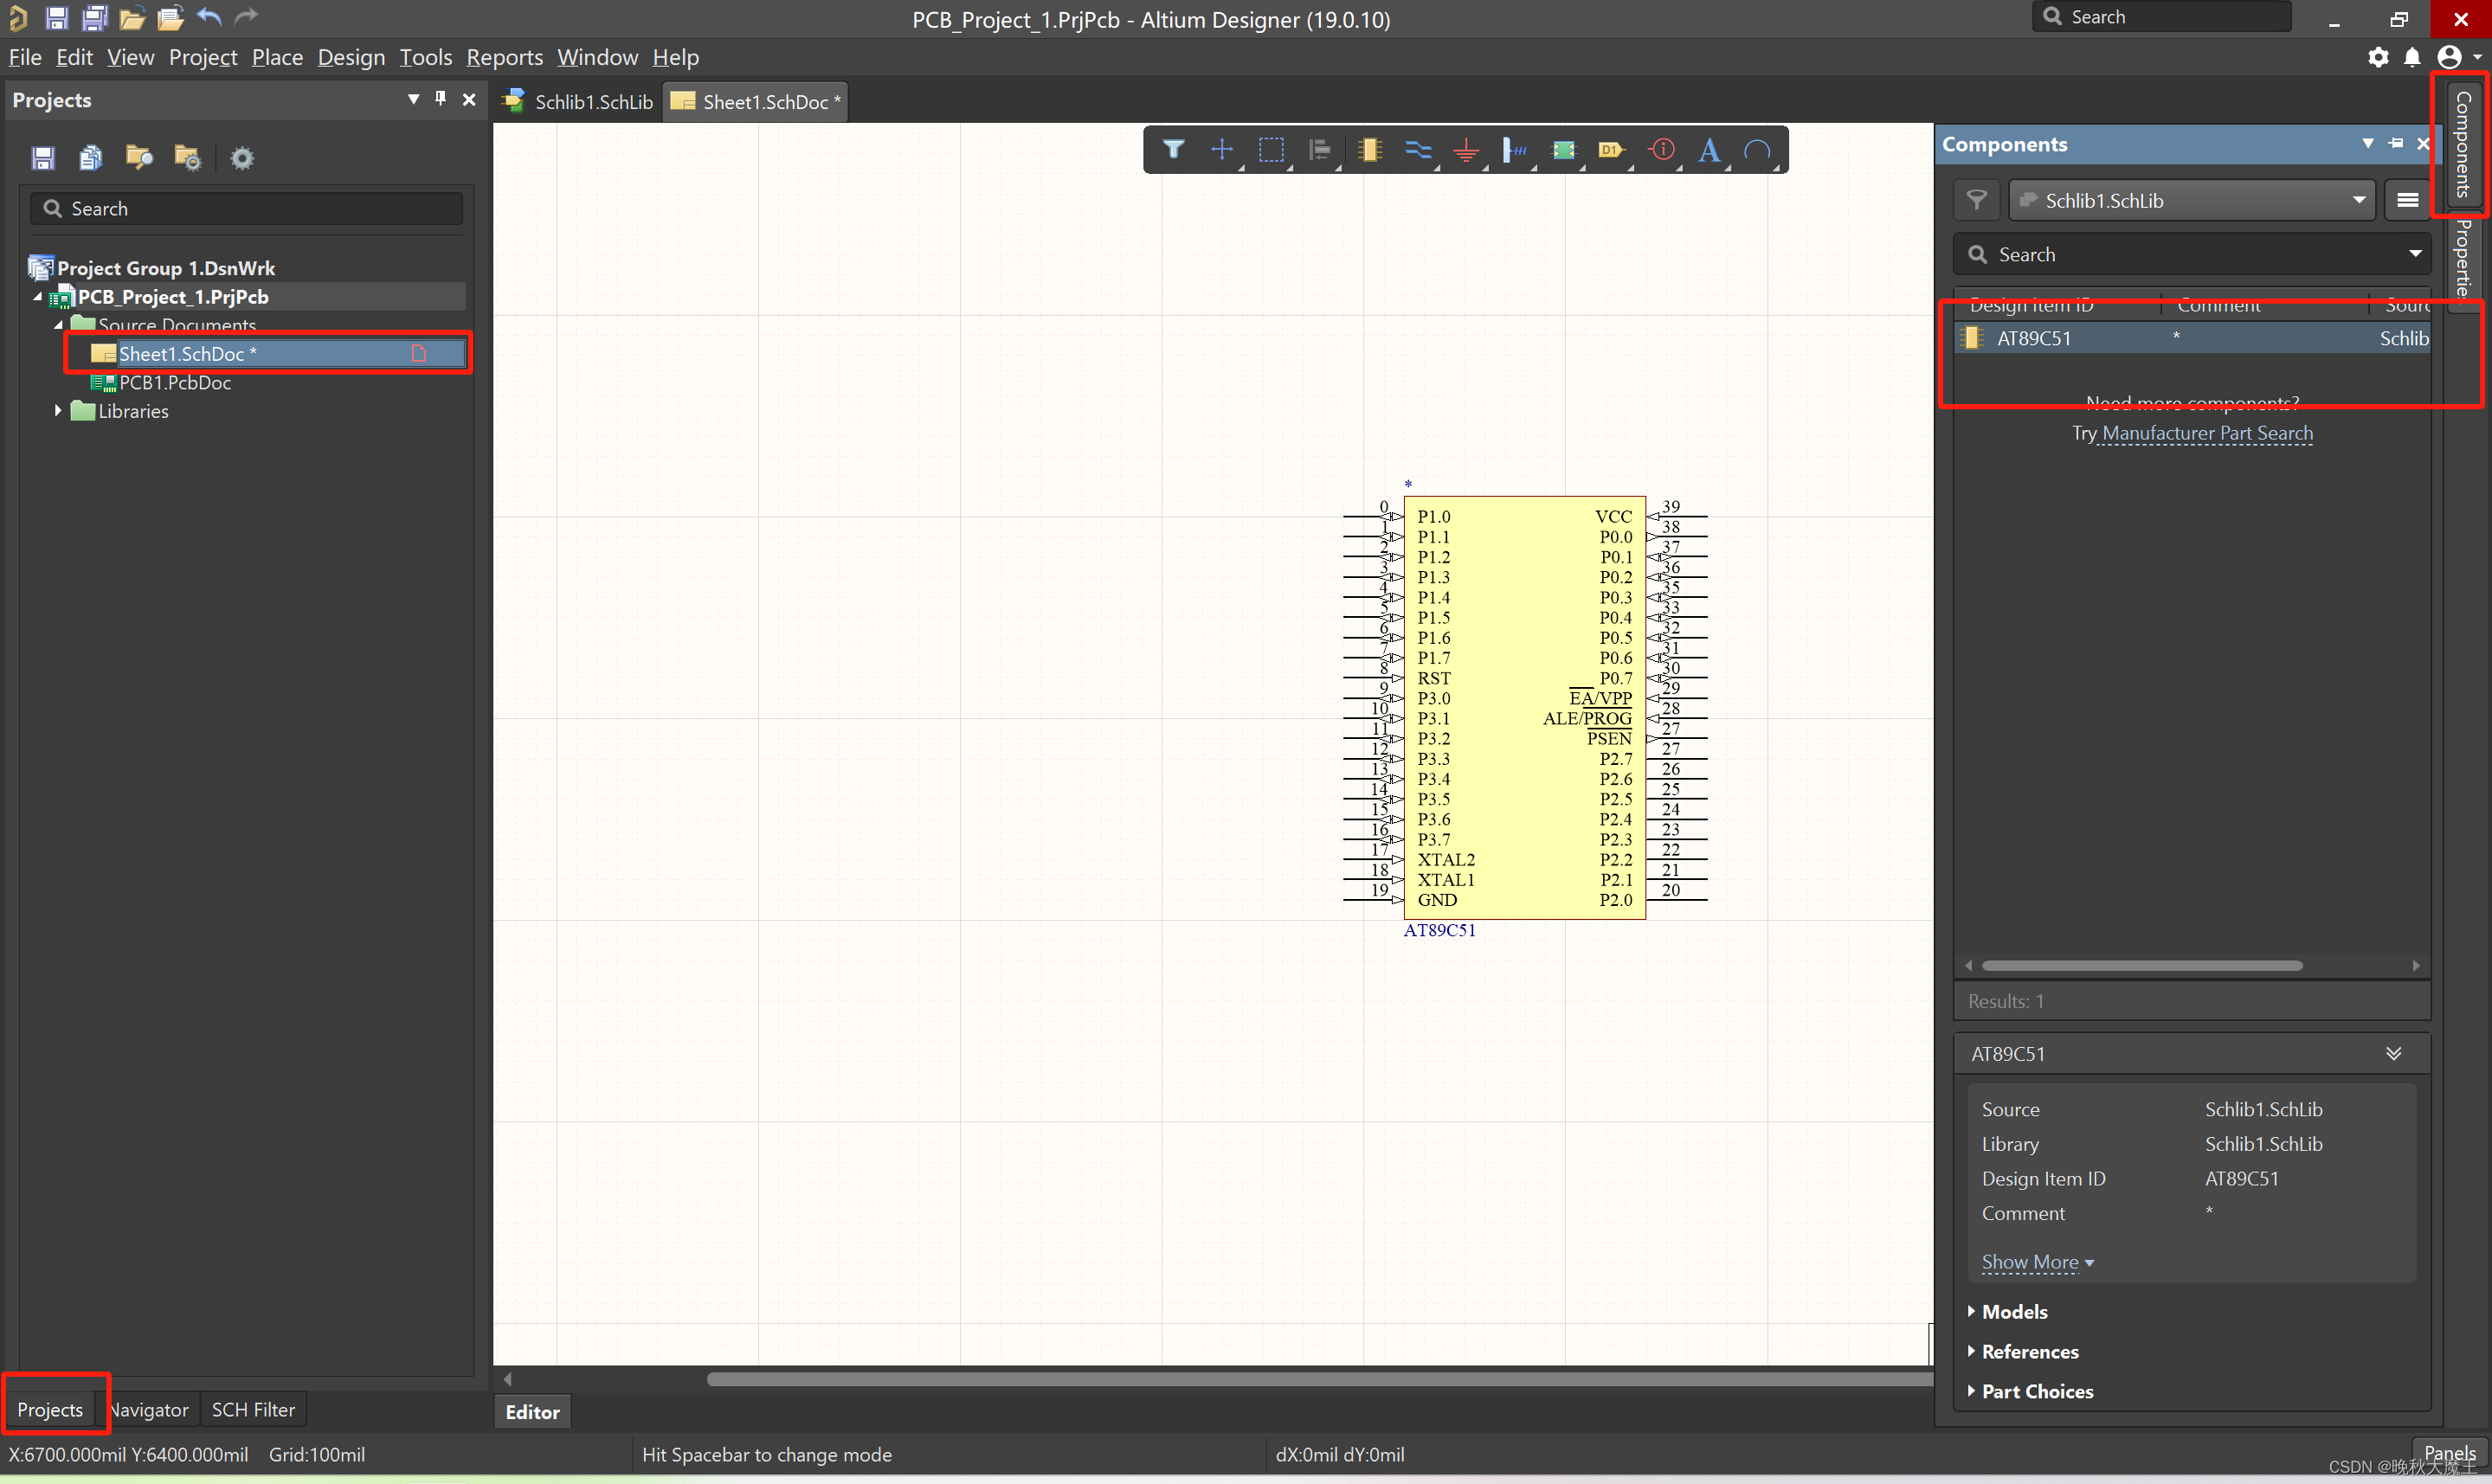Expand the Libraries folder in tree
The width and height of the screenshot is (2492, 1484).
[58, 410]
